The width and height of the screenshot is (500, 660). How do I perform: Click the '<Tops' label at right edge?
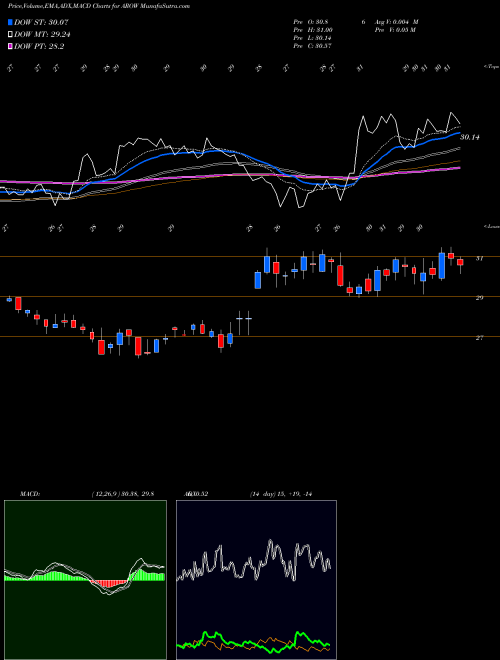pyautogui.click(x=492, y=67)
